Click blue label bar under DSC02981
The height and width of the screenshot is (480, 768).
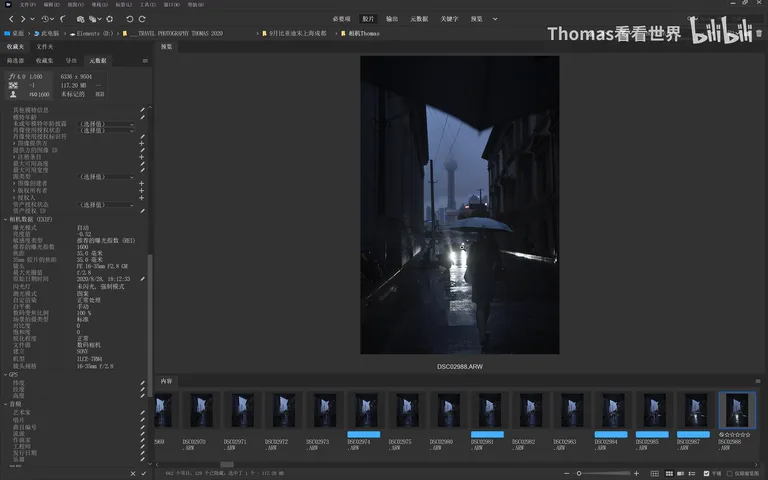pos(487,434)
